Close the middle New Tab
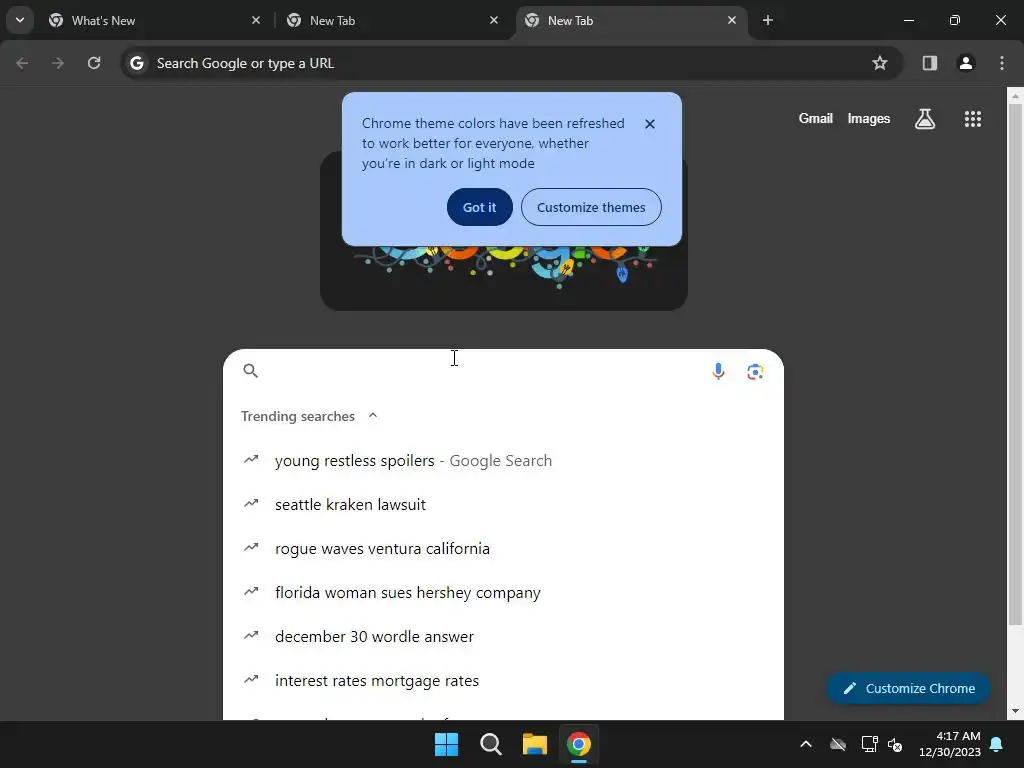 (494, 20)
